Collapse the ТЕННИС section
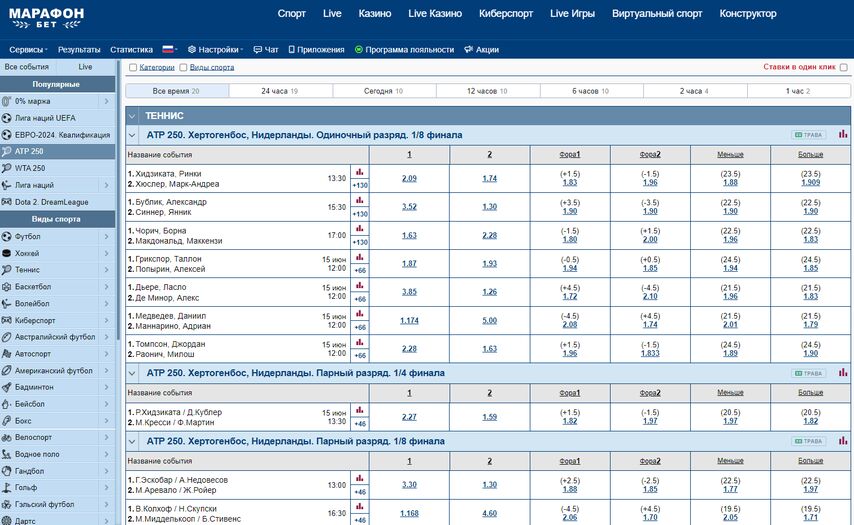Screen dimensions: 854x525 click(x=132, y=116)
